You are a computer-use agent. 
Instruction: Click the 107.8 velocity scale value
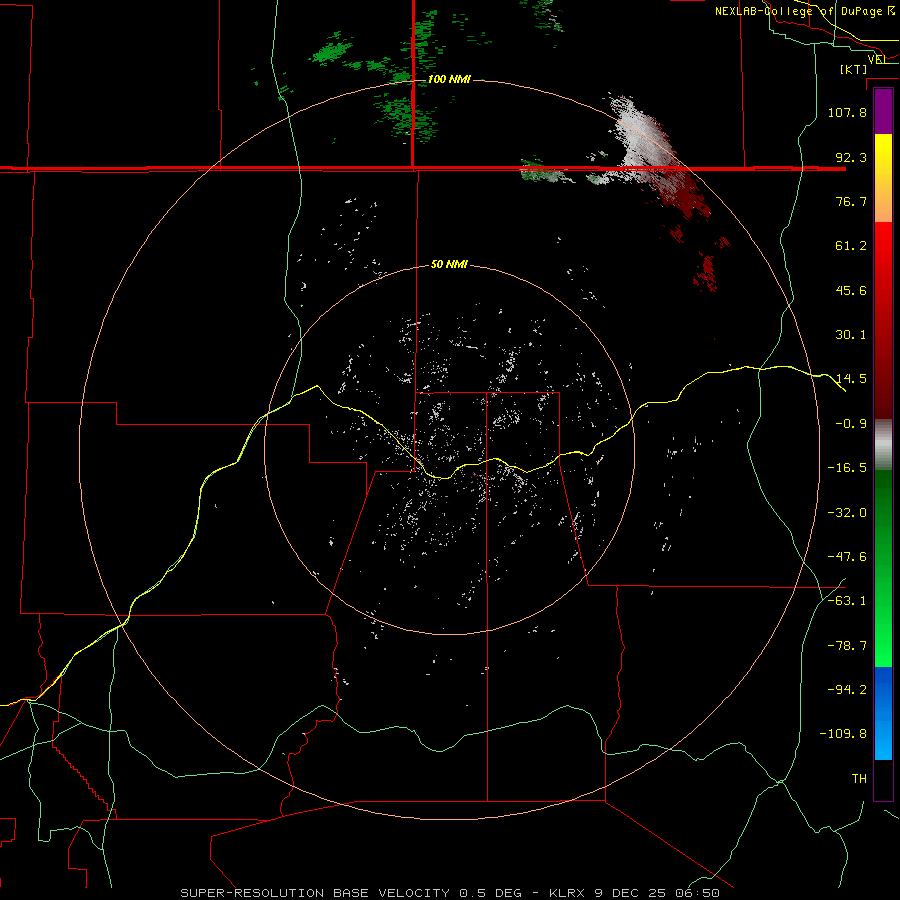tap(847, 112)
